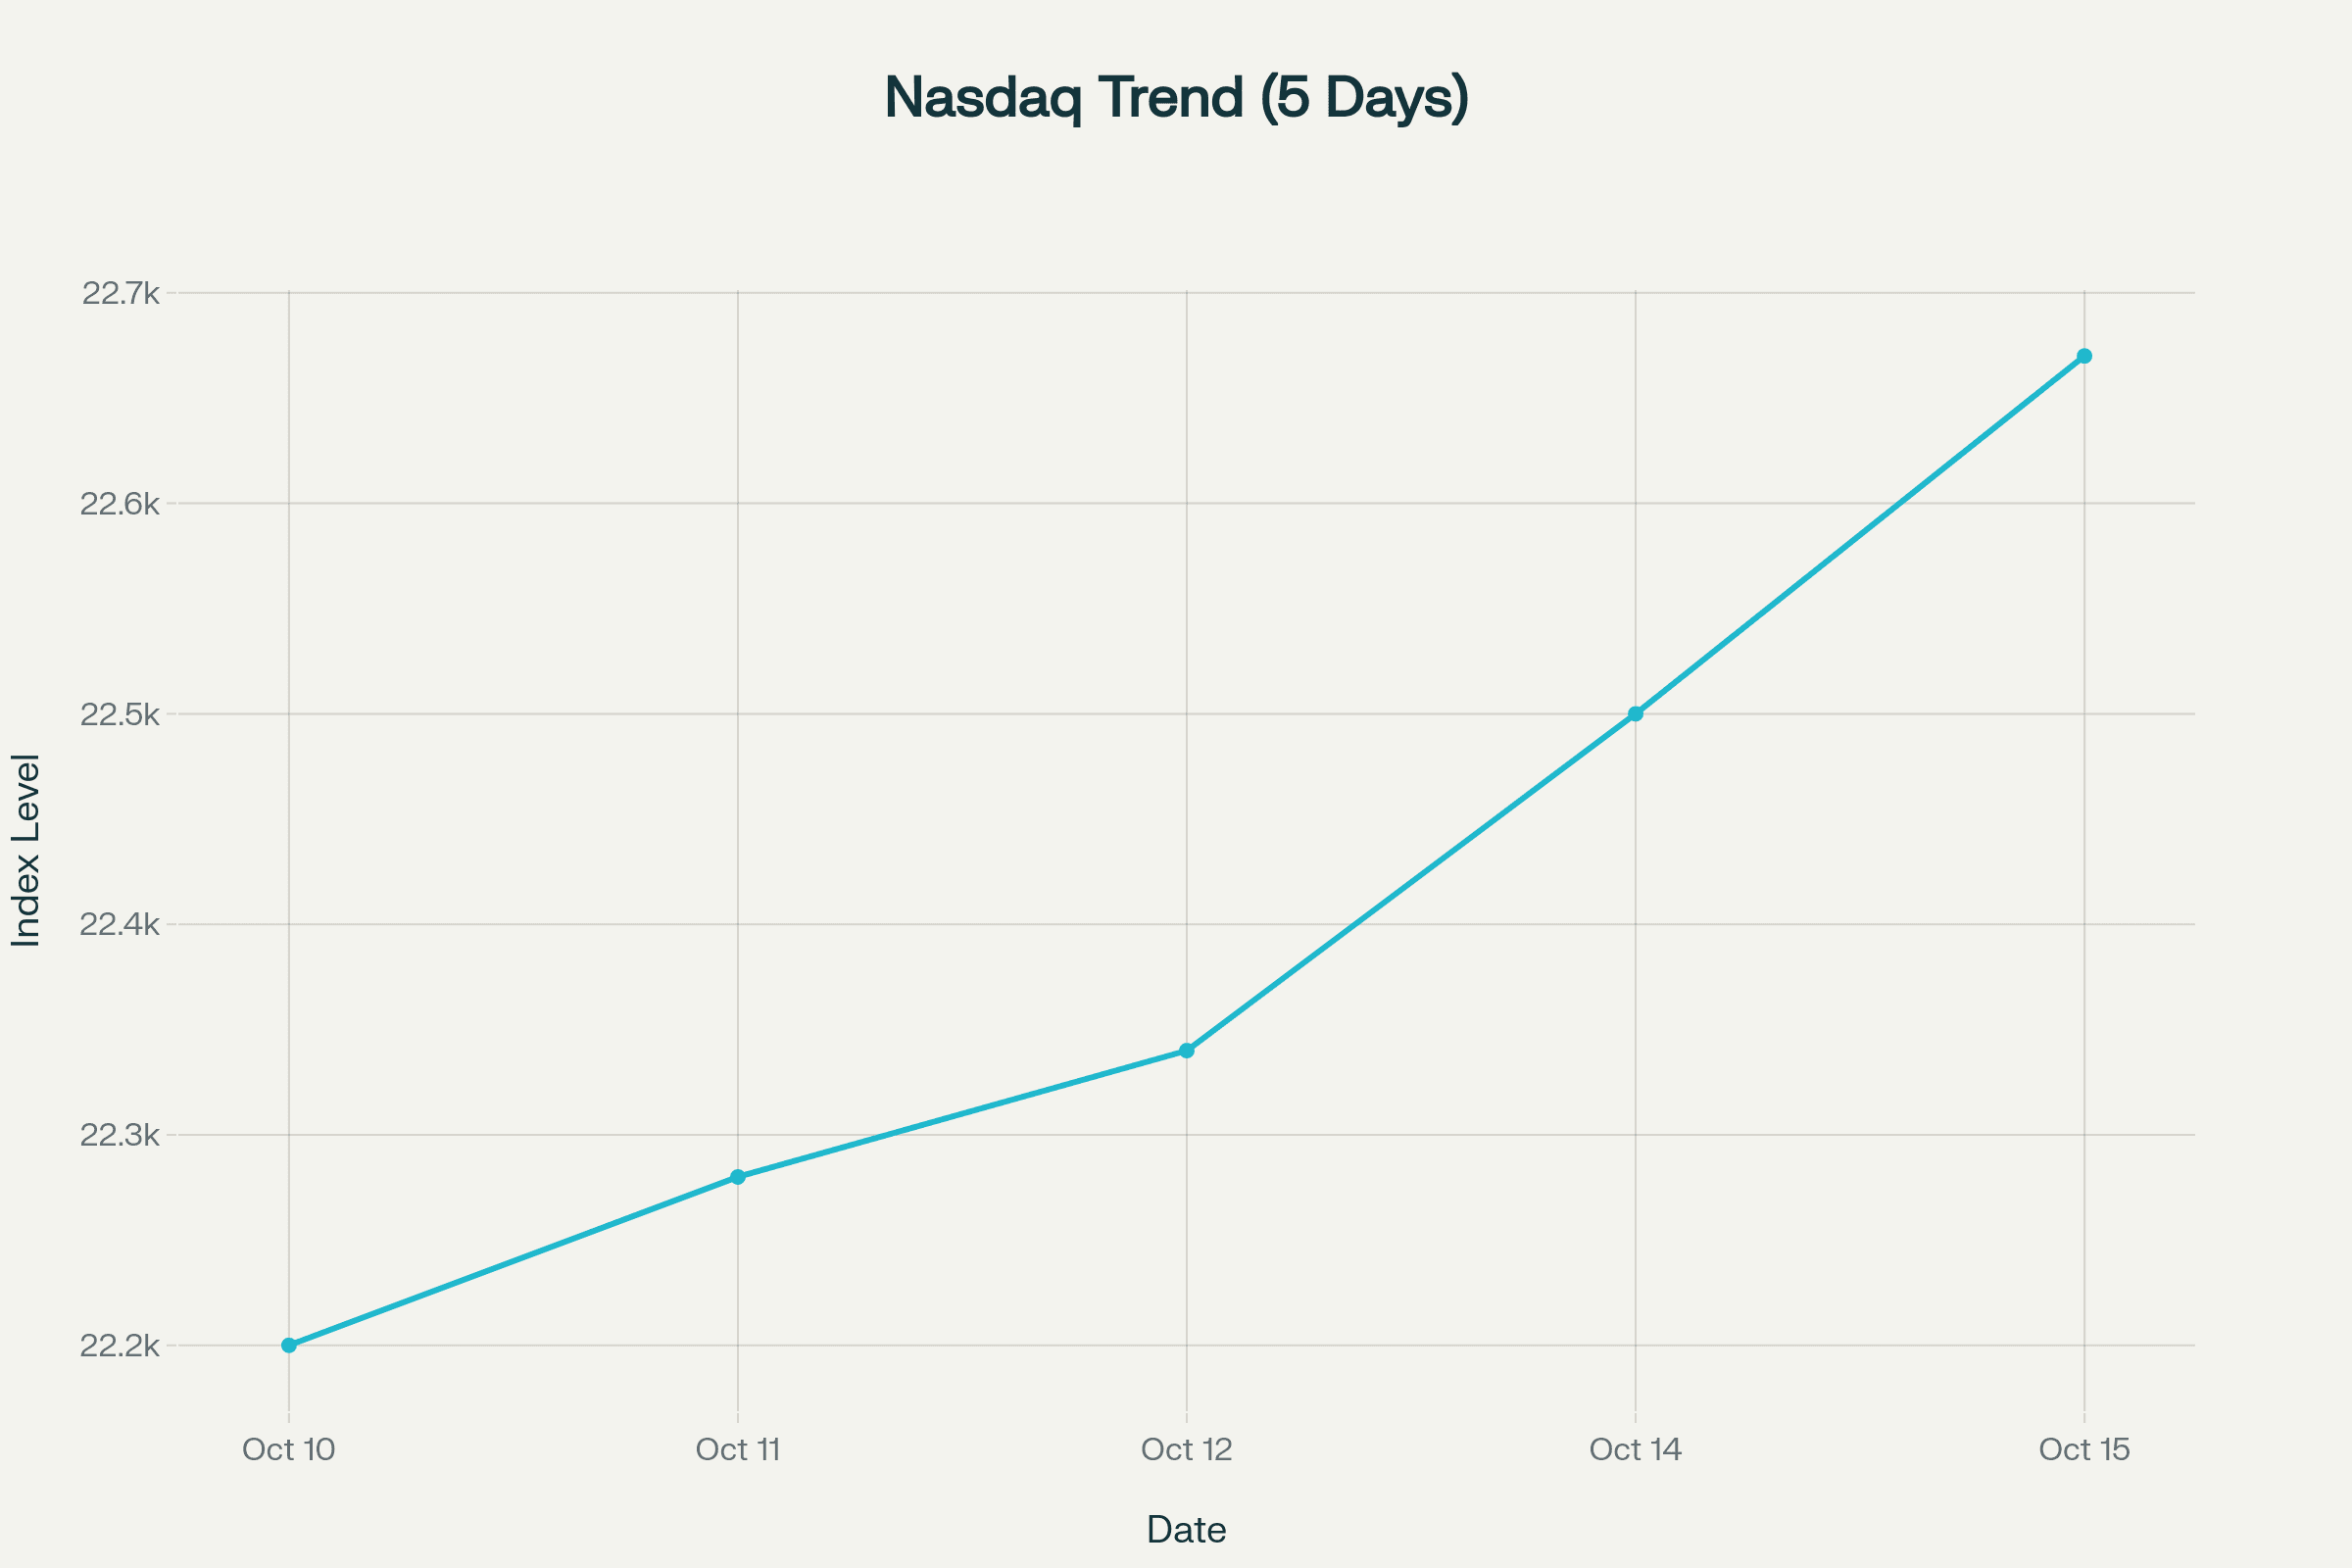Click the Date x-axis title
Screen dimensions: 2352x1568
[1186, 1529]
